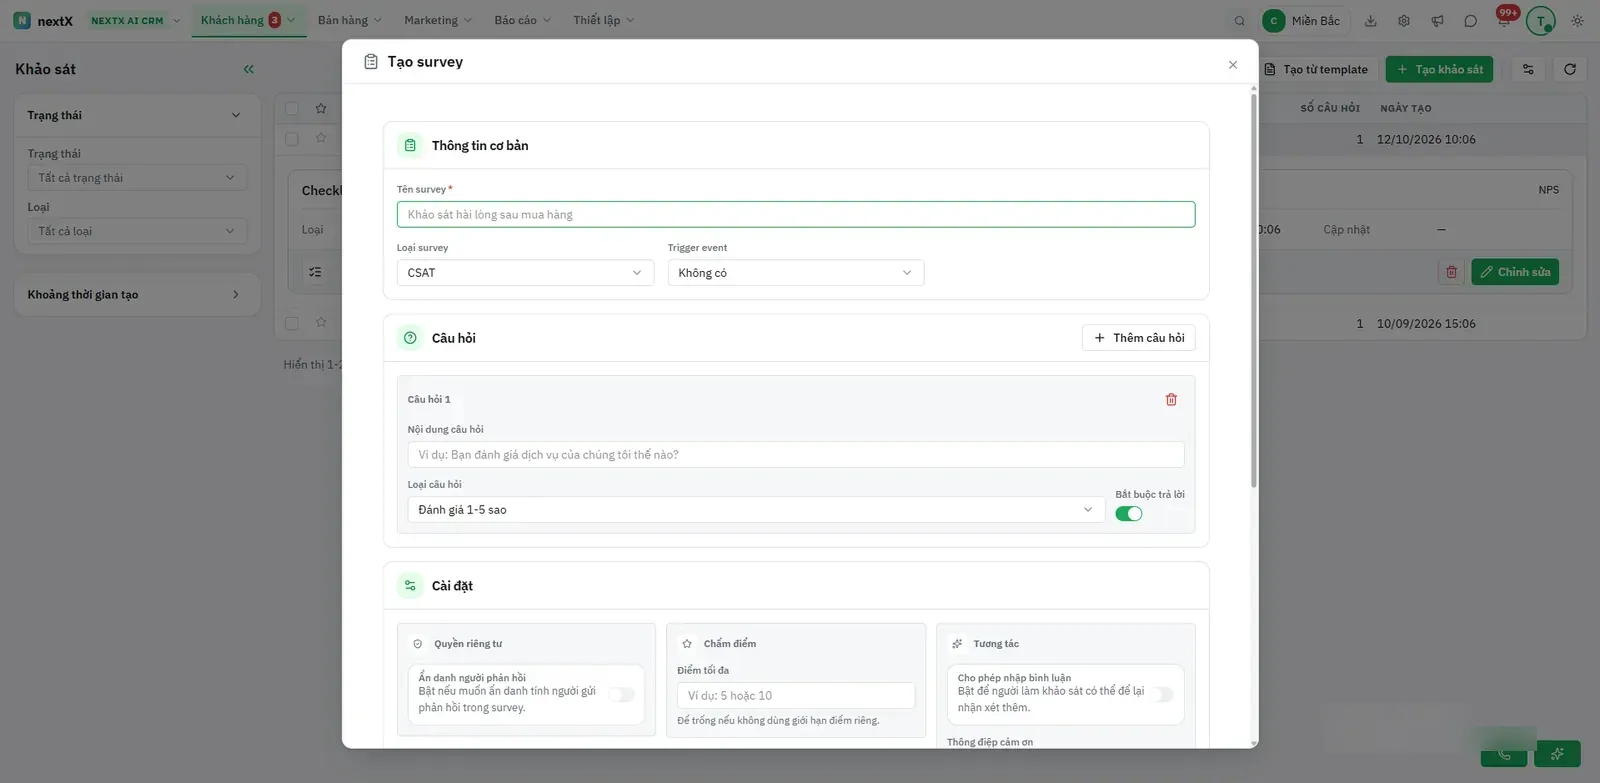The width and height of the screenshot is (1600, 783).
Task: Expand the Khoảng thời gian tạo section
Action: [x=137, y=295]
